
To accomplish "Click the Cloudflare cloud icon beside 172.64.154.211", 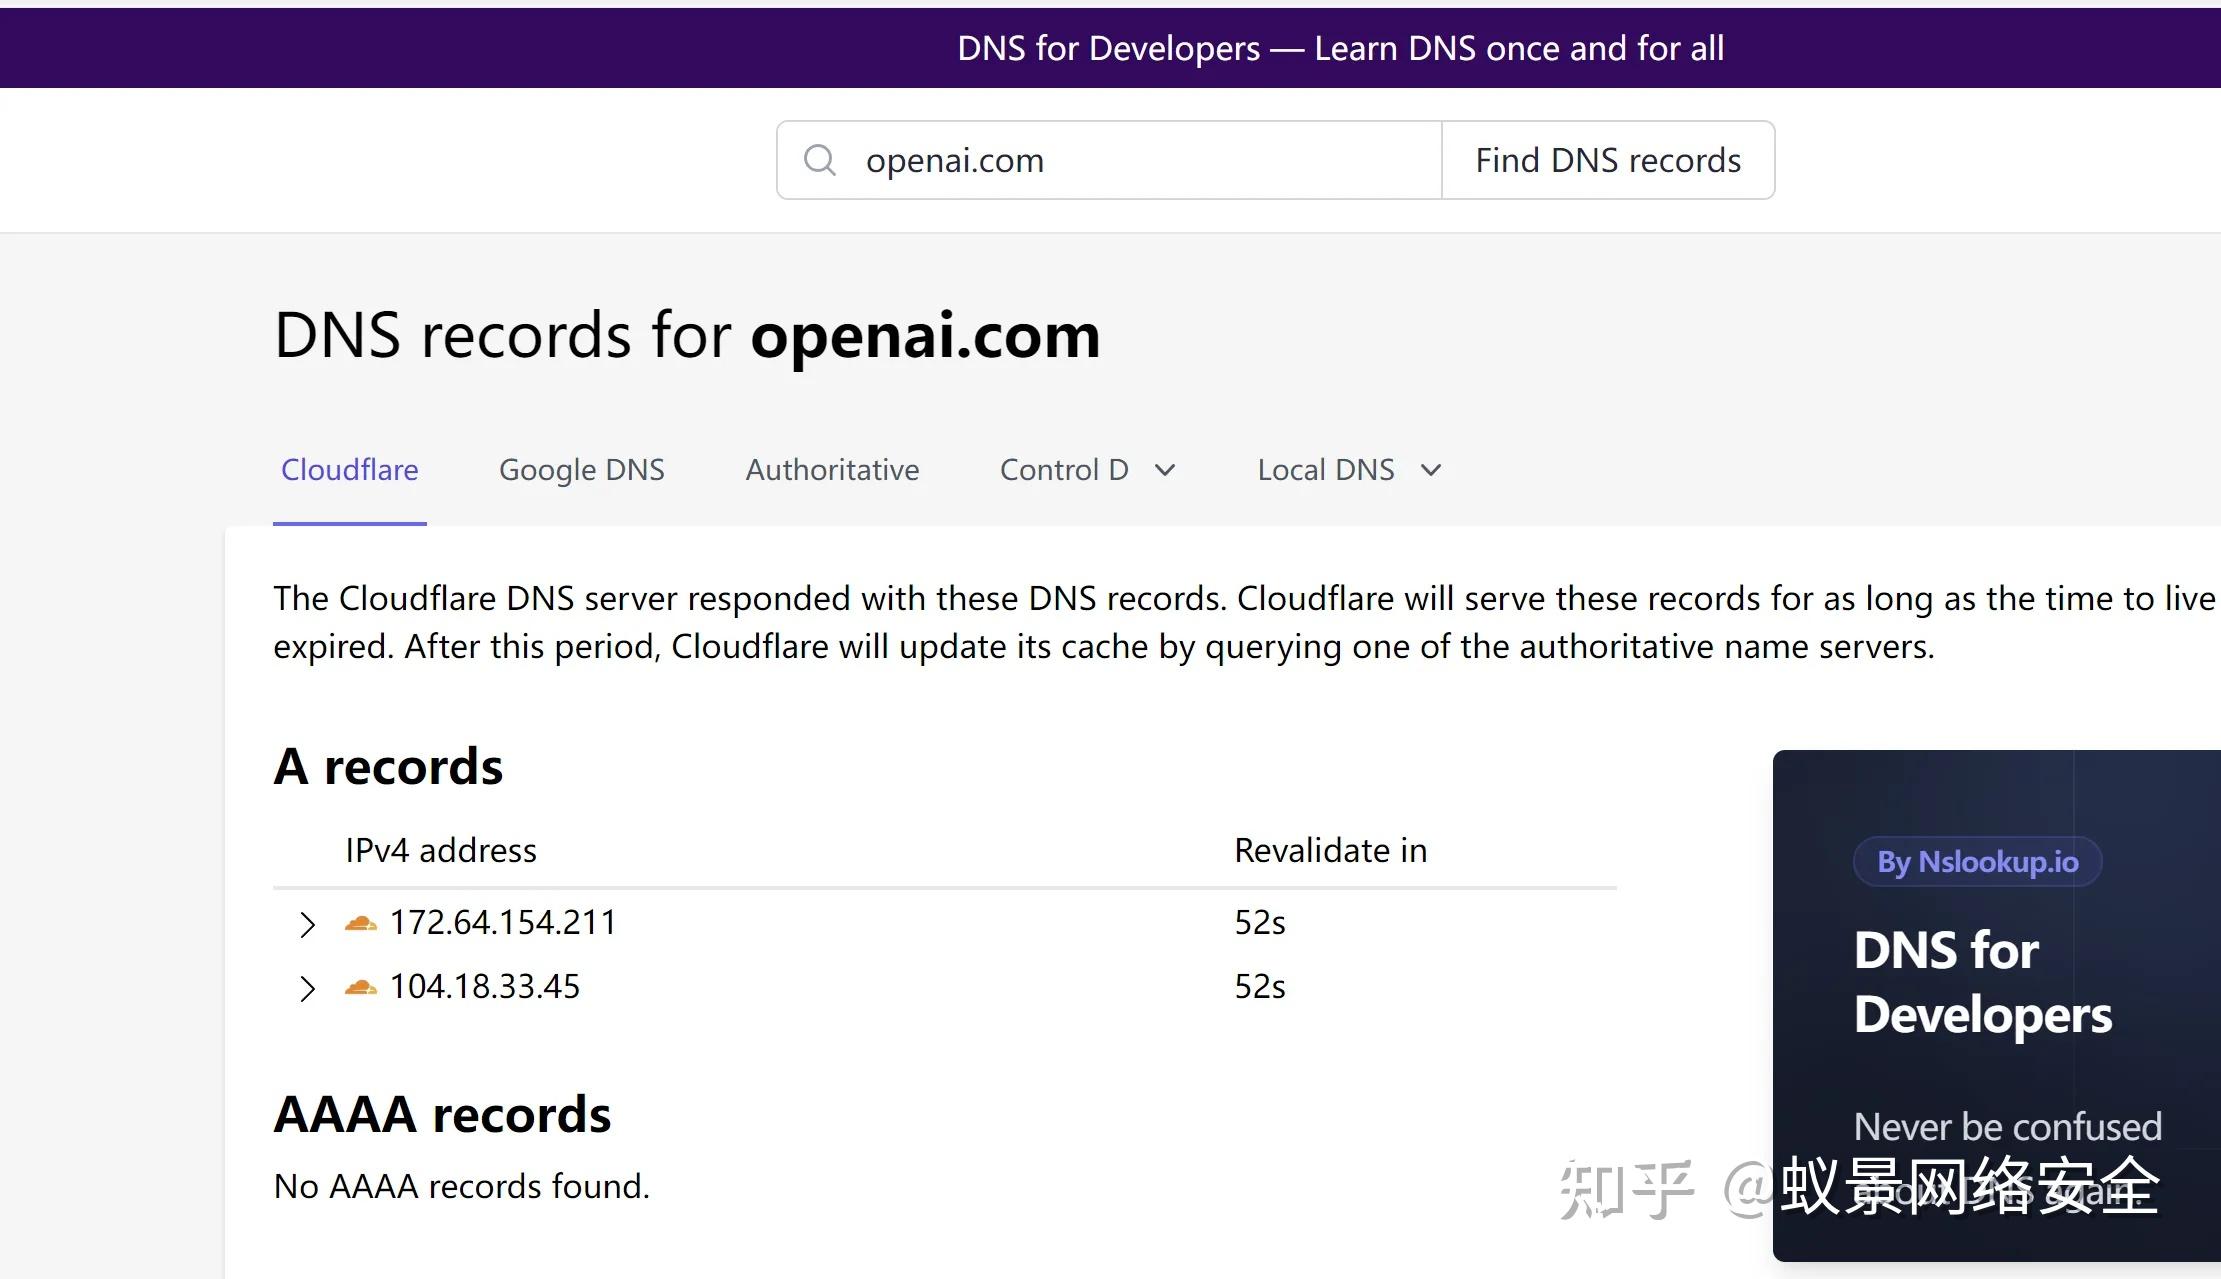I will 360,923.
